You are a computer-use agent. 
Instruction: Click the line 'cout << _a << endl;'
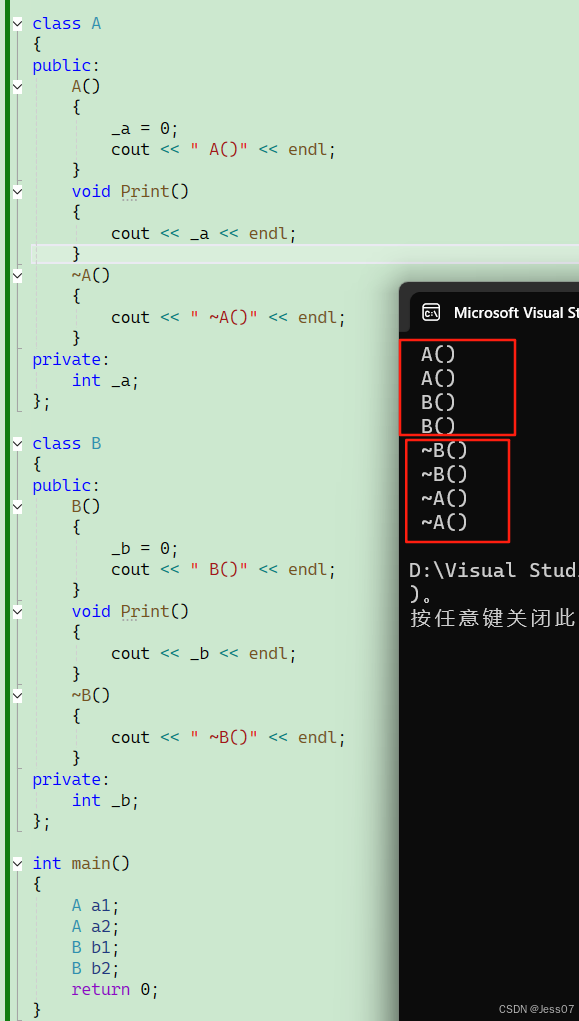point(204,234)
